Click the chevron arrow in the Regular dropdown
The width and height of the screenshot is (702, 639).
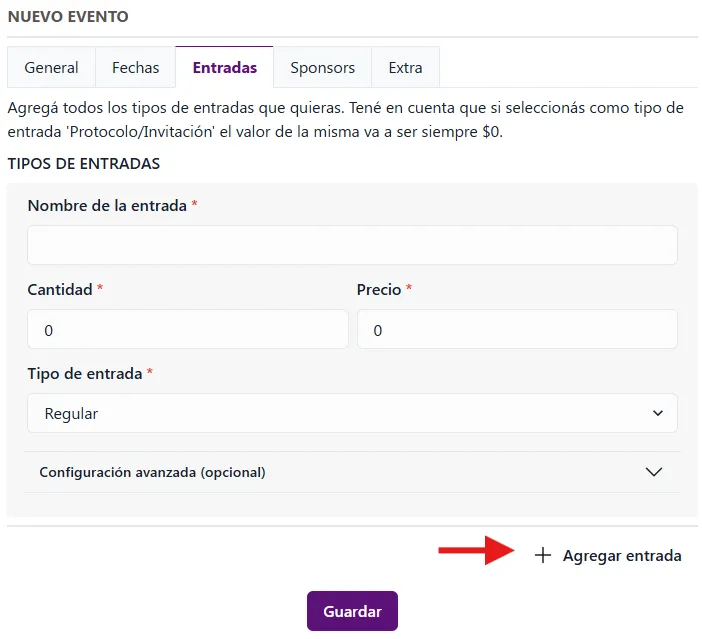(657, 413)
